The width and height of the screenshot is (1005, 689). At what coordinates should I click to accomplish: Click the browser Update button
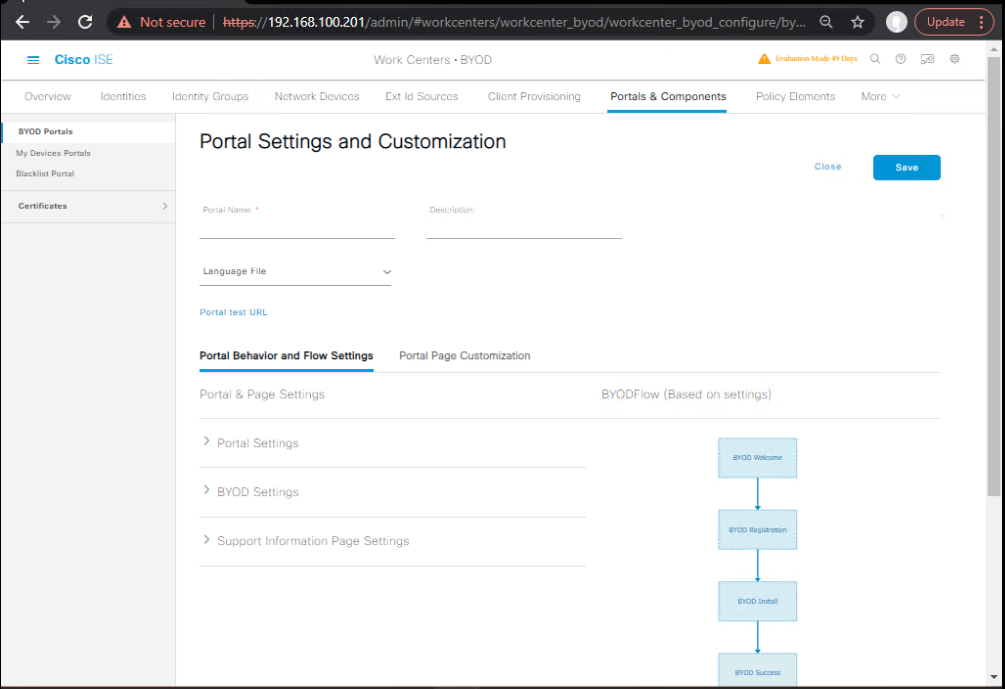click(945, 22)
